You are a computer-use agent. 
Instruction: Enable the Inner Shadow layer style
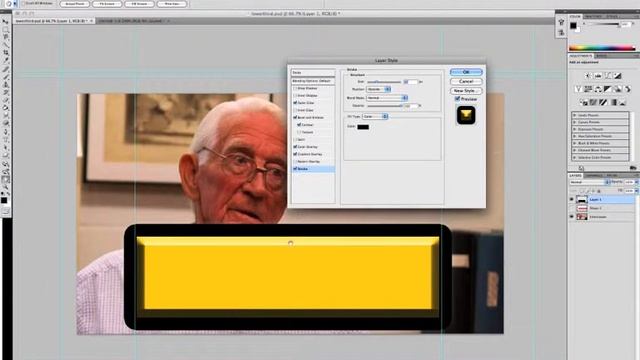coord(295,96)
